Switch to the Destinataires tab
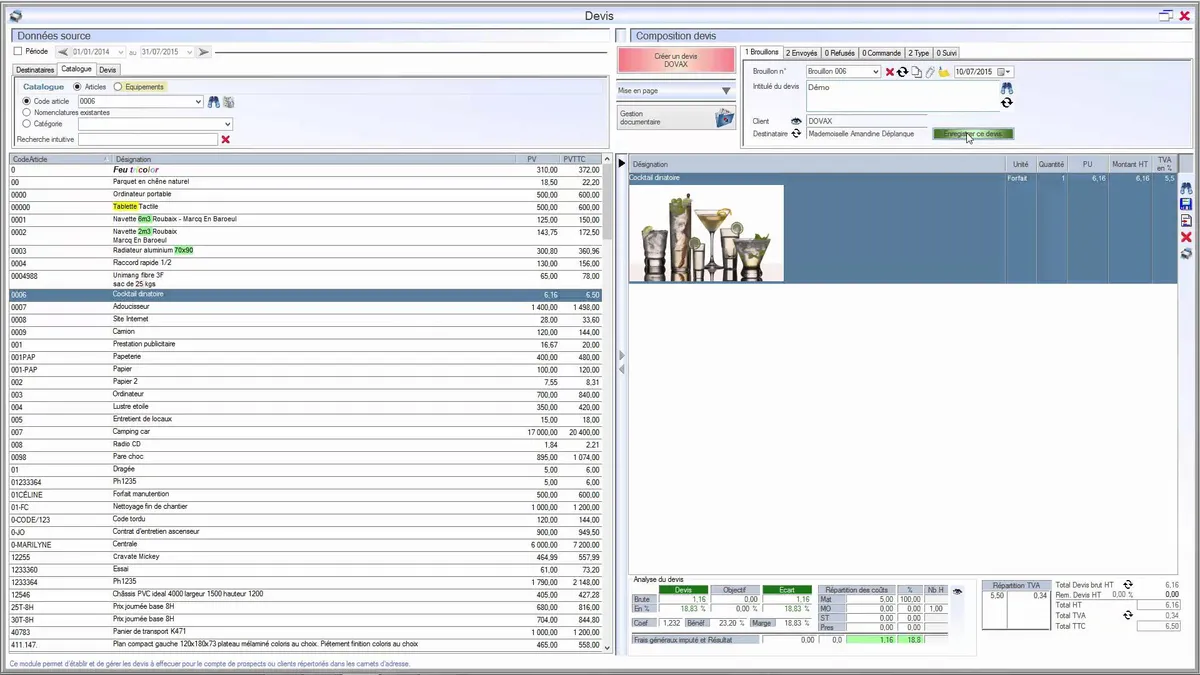Viewport: 1200px width, 675px height. 34,70
